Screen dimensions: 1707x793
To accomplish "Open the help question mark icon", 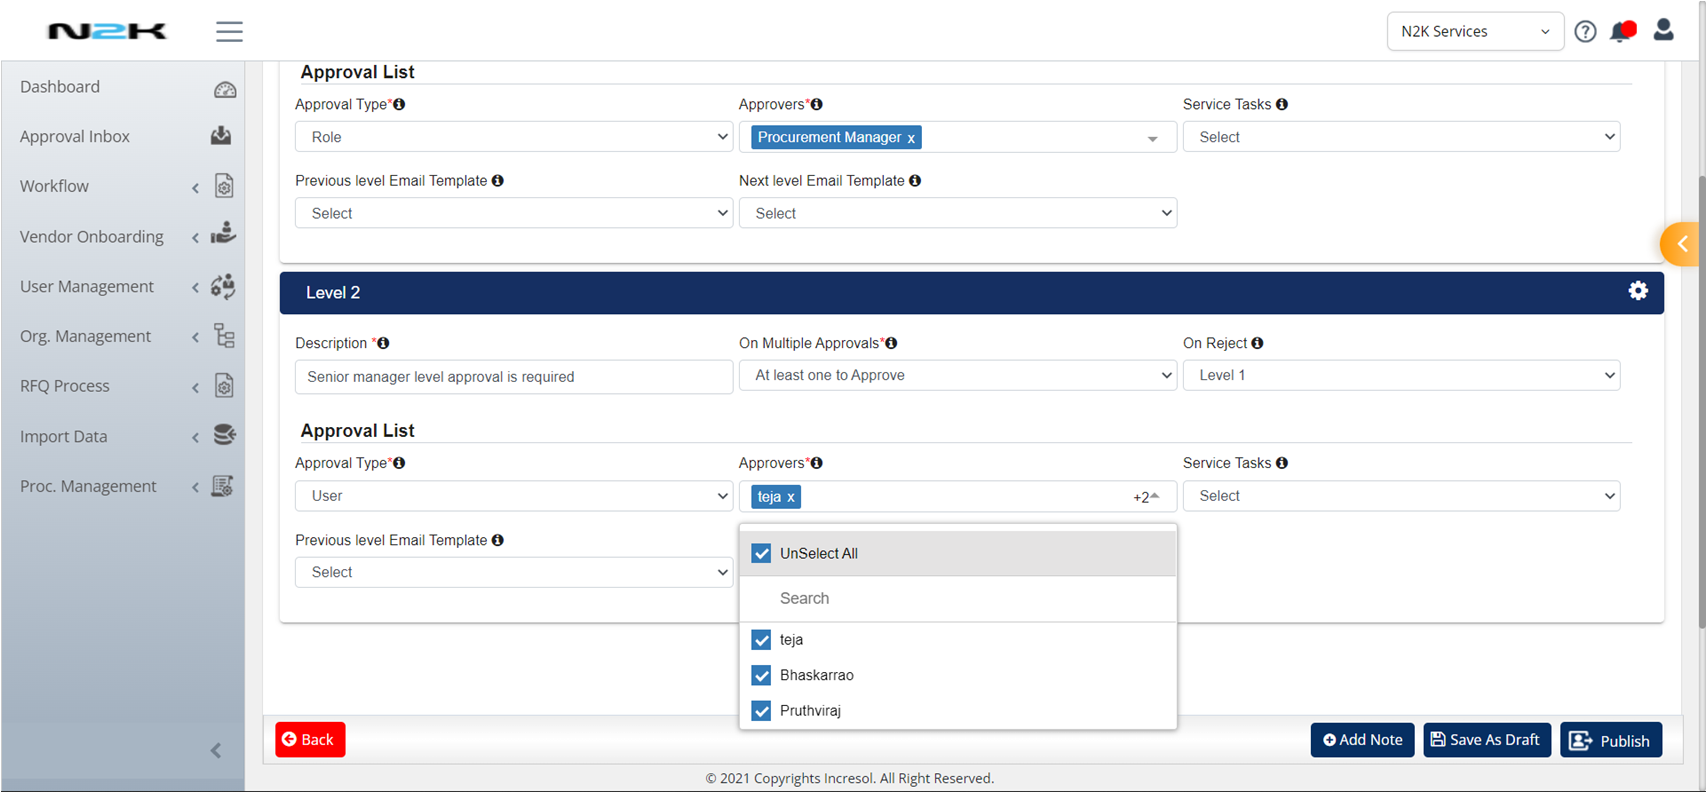I will (1585, 31).
